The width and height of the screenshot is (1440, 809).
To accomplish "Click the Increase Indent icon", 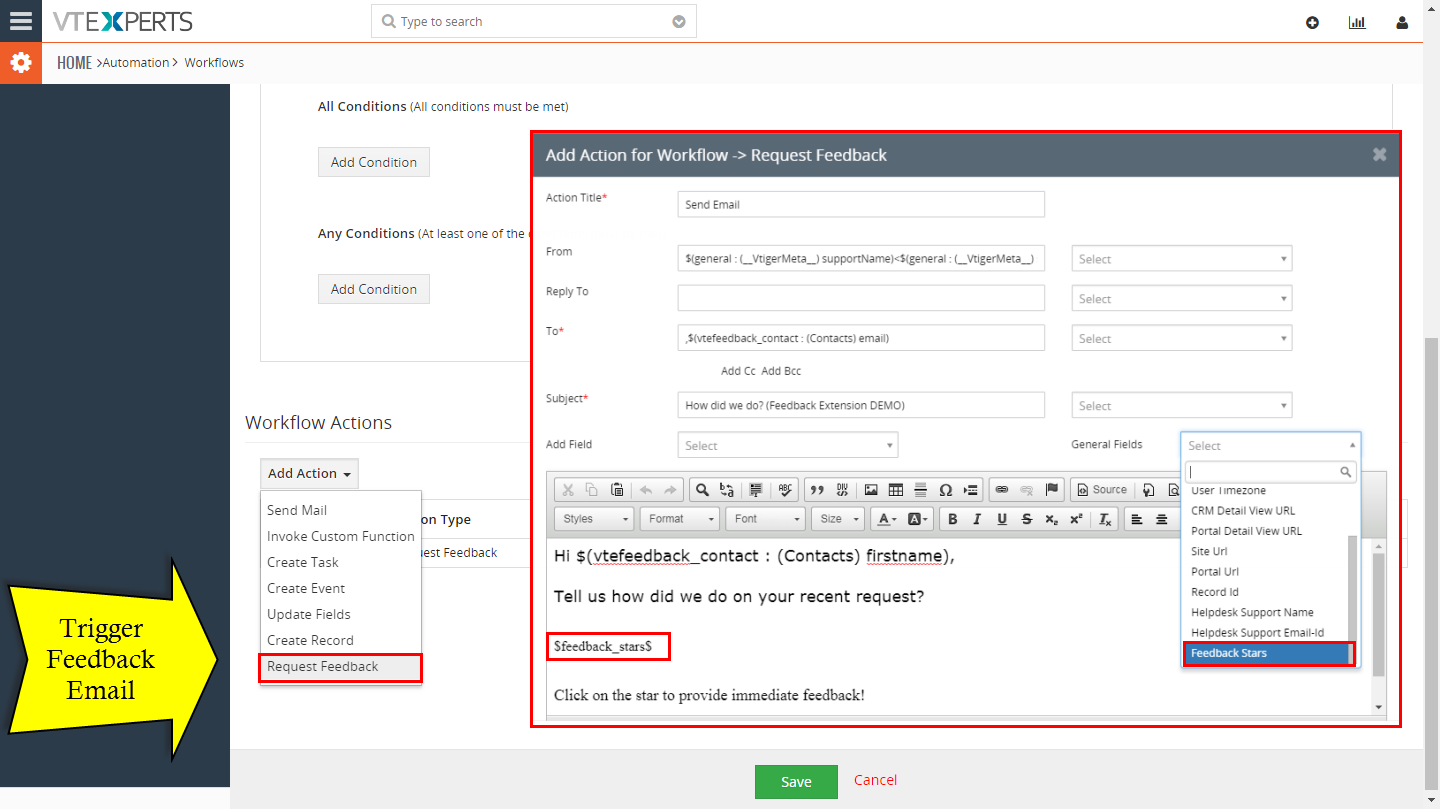I will pos(970,490).
